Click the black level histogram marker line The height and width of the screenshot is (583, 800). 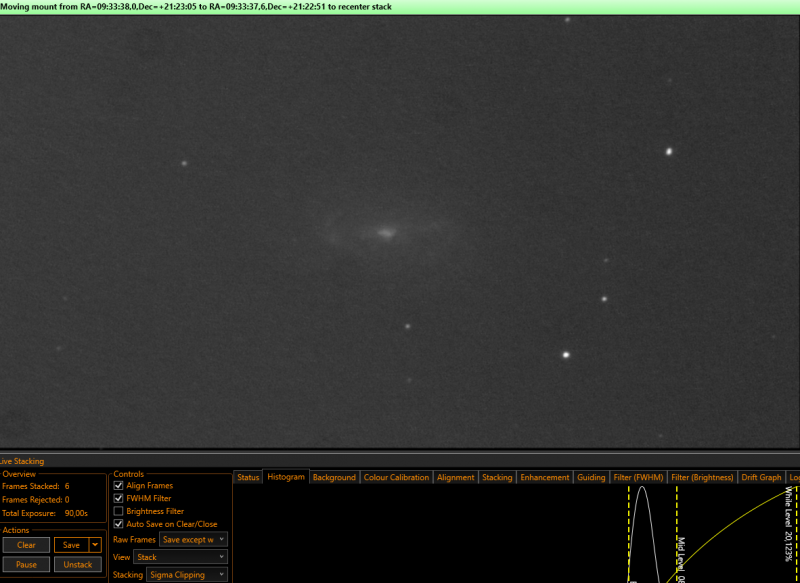(x=629, y=533)
